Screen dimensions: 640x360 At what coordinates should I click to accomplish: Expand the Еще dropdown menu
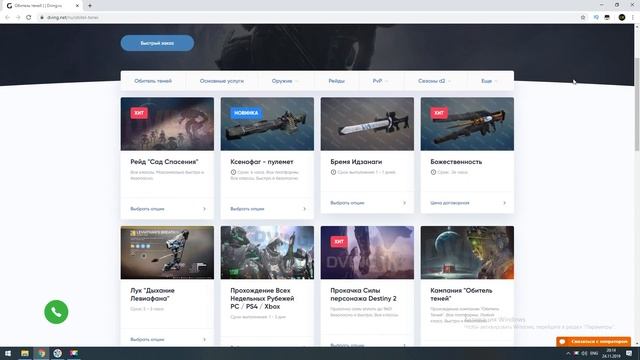(x=489, y=81)
